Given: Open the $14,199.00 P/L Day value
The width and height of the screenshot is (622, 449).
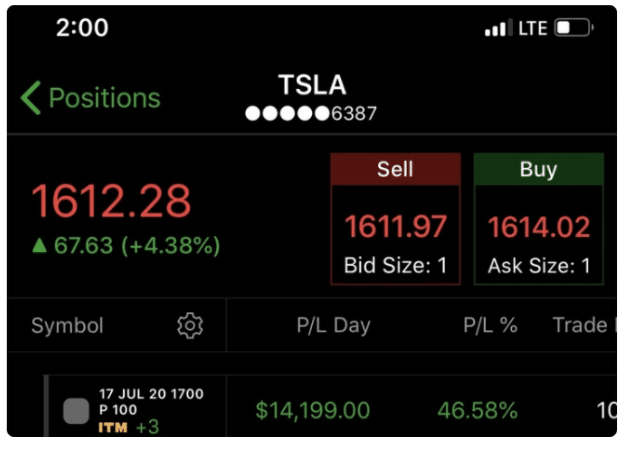Looking at the screenshot, I should point(313,410).
